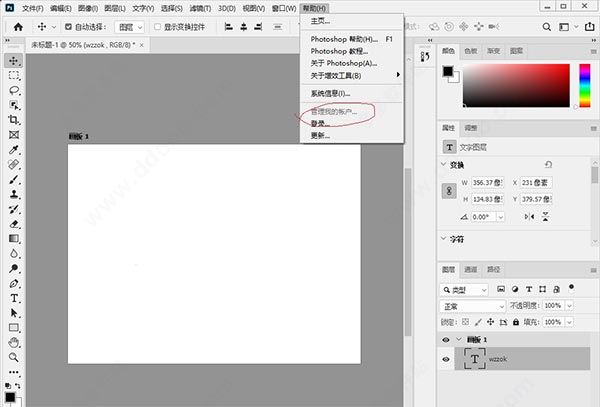This screenshot has width=600, height=407.
Task: Select the Crop tool
Action: 14,120
